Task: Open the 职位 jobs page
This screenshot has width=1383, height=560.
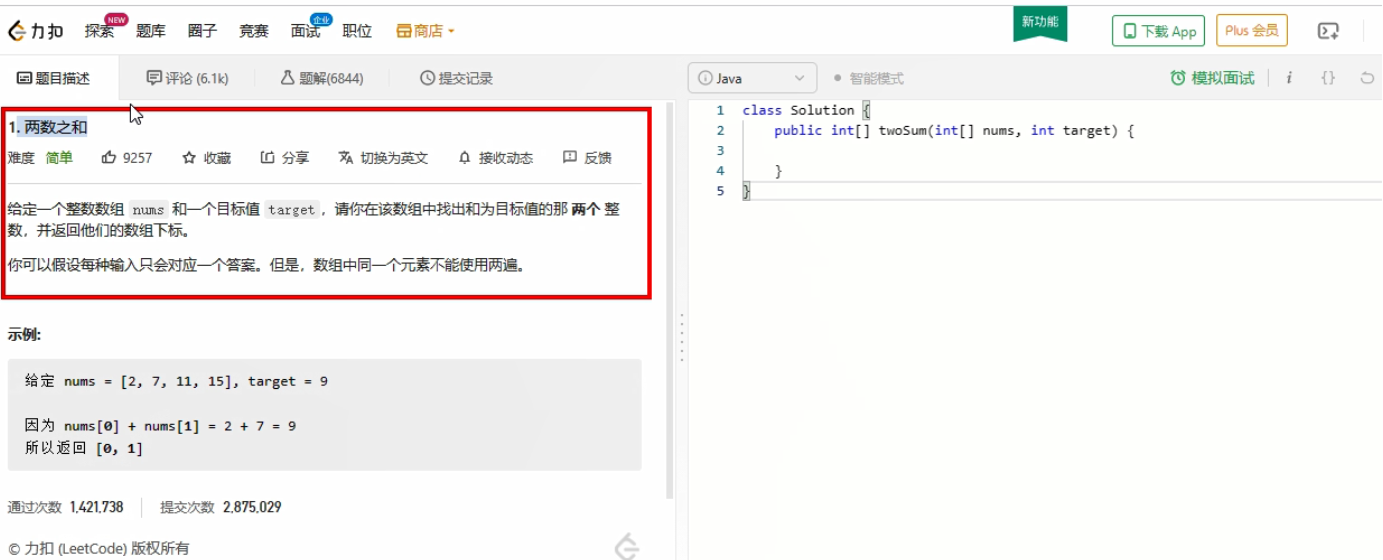Action: (357, 31)
